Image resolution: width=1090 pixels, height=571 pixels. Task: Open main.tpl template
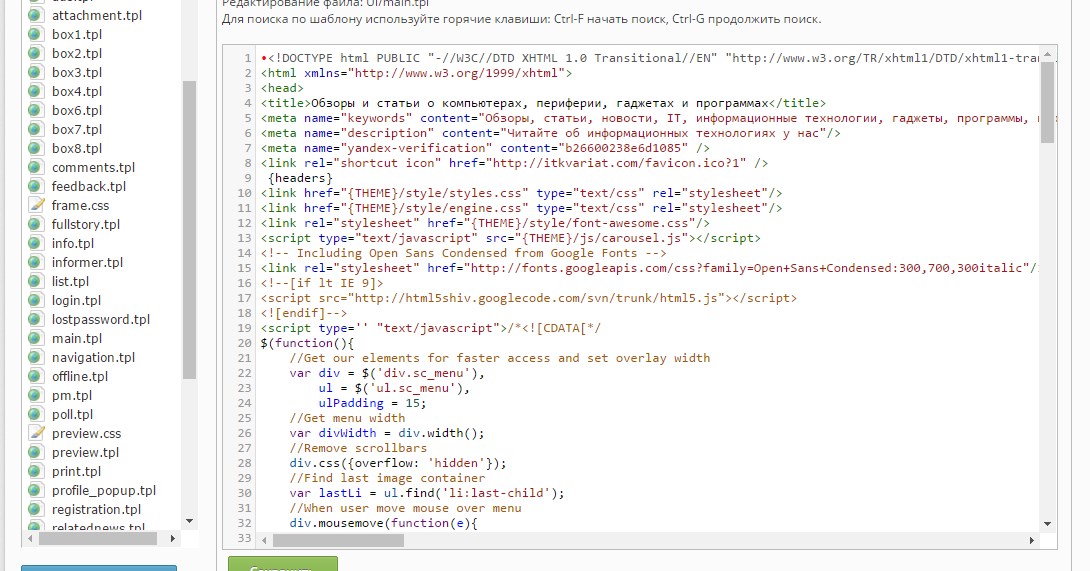(76, 338)
